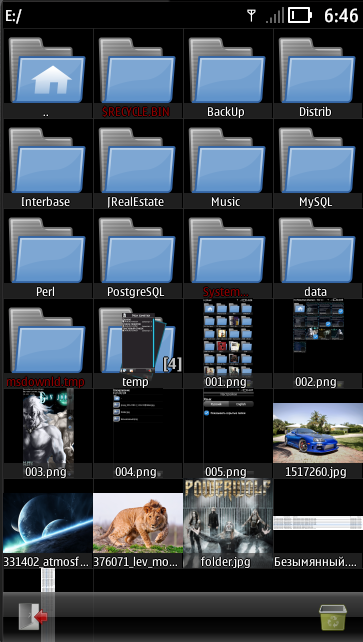Click the exit door icon in bottom bar

pos(33,616)
